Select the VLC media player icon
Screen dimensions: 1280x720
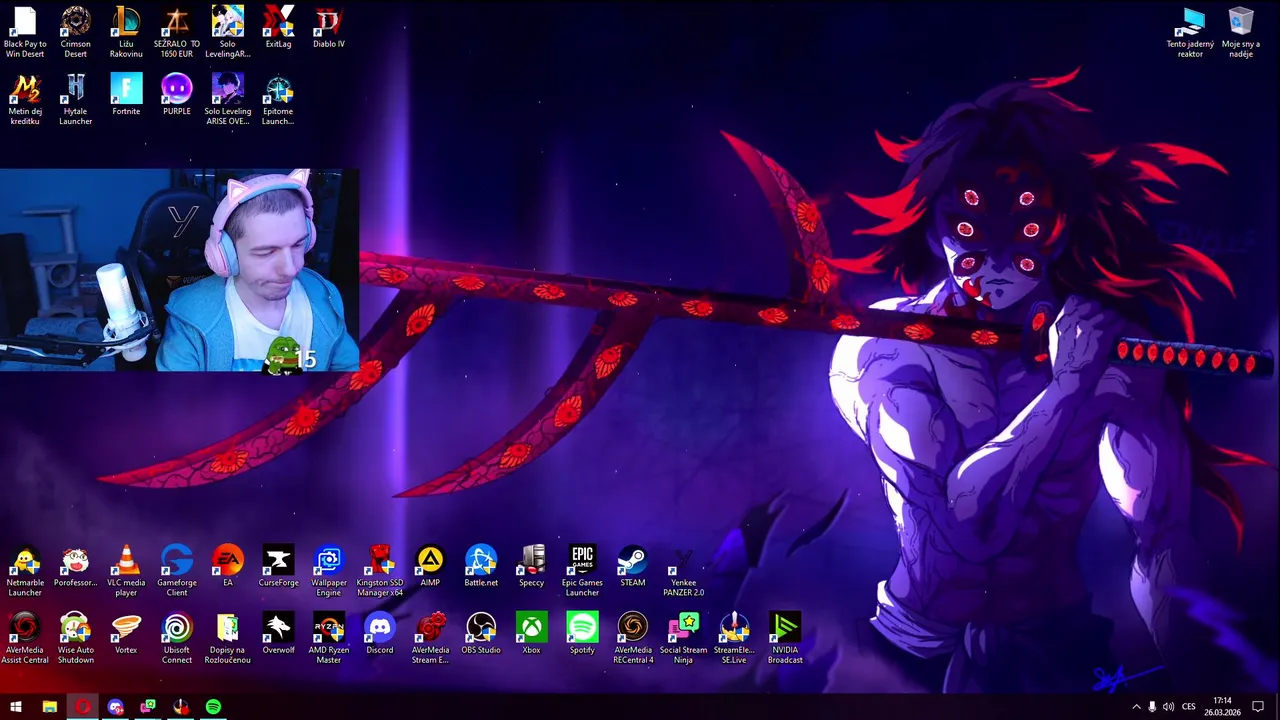126,571
